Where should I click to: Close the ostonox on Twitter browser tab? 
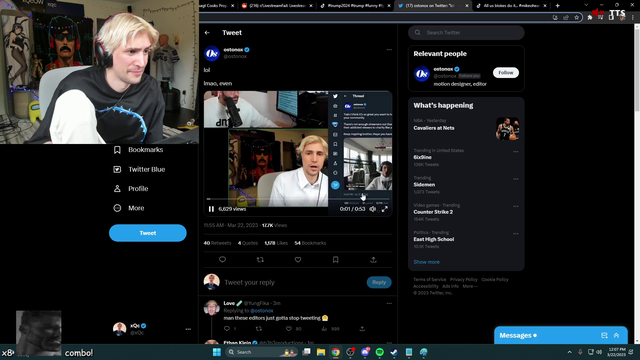pyautogui.click(x=467, y=6)
